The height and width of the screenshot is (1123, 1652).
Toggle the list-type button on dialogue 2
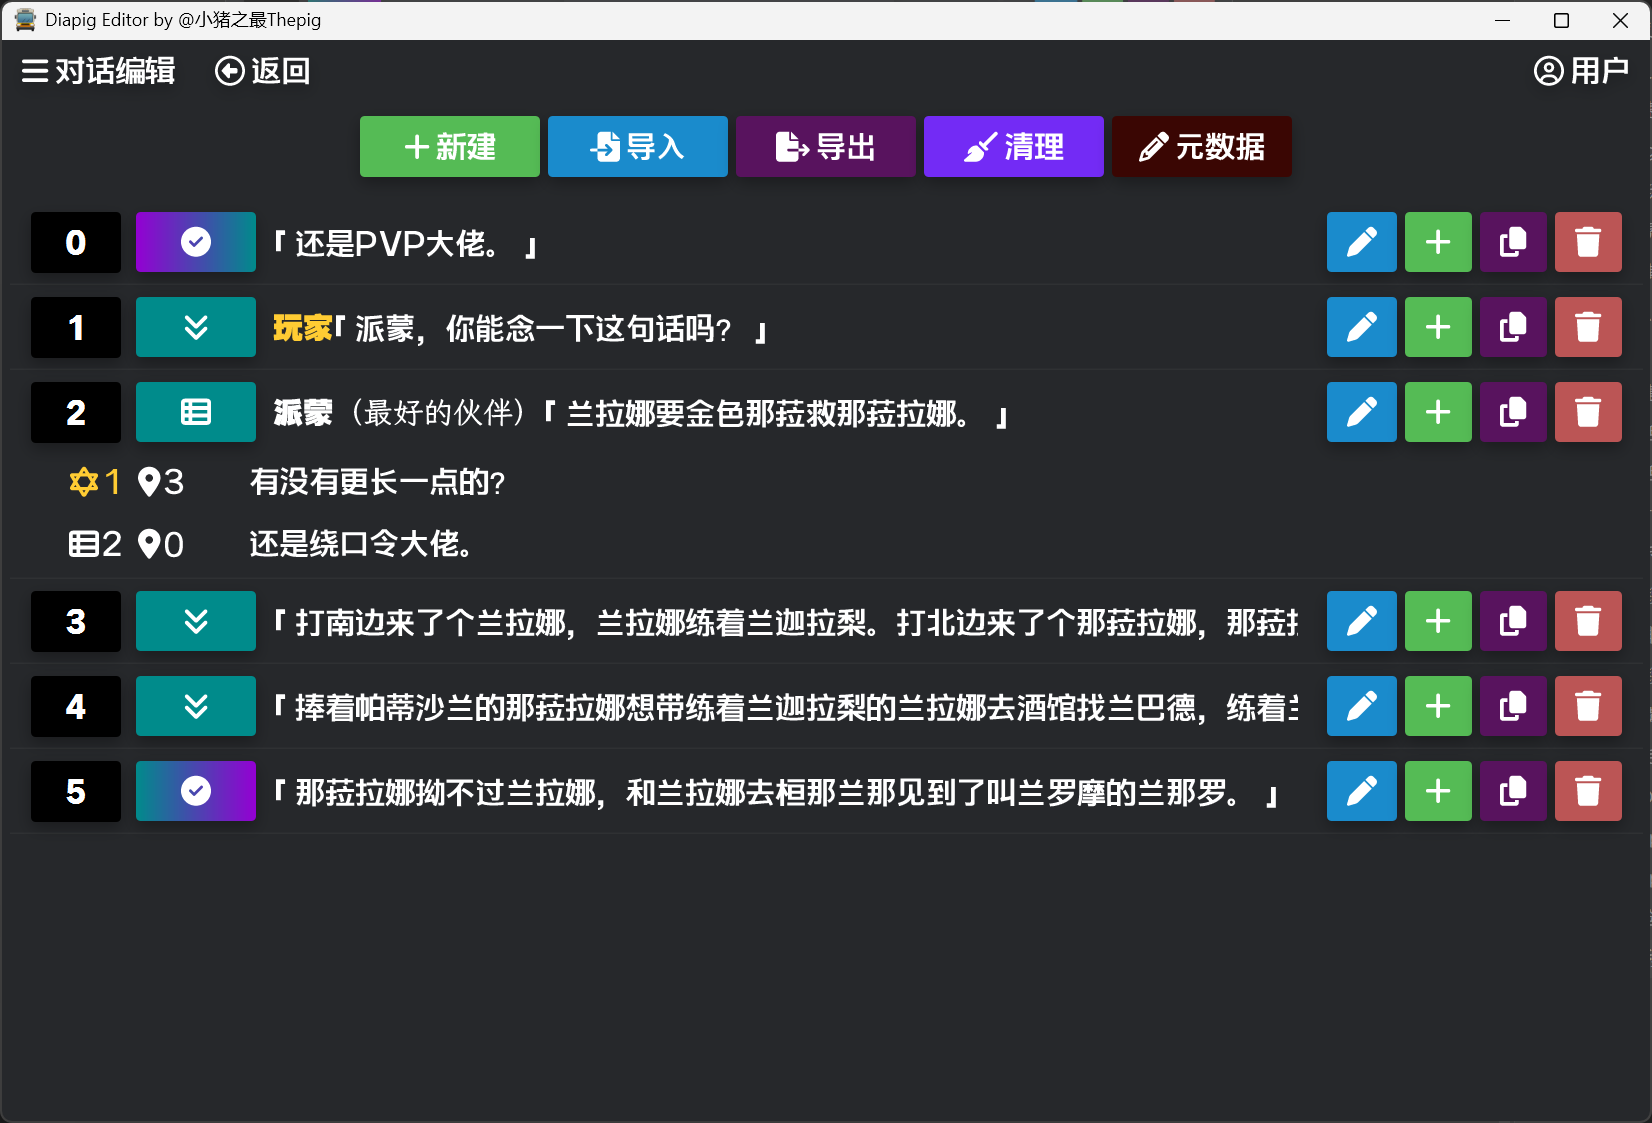click(196, 412)
